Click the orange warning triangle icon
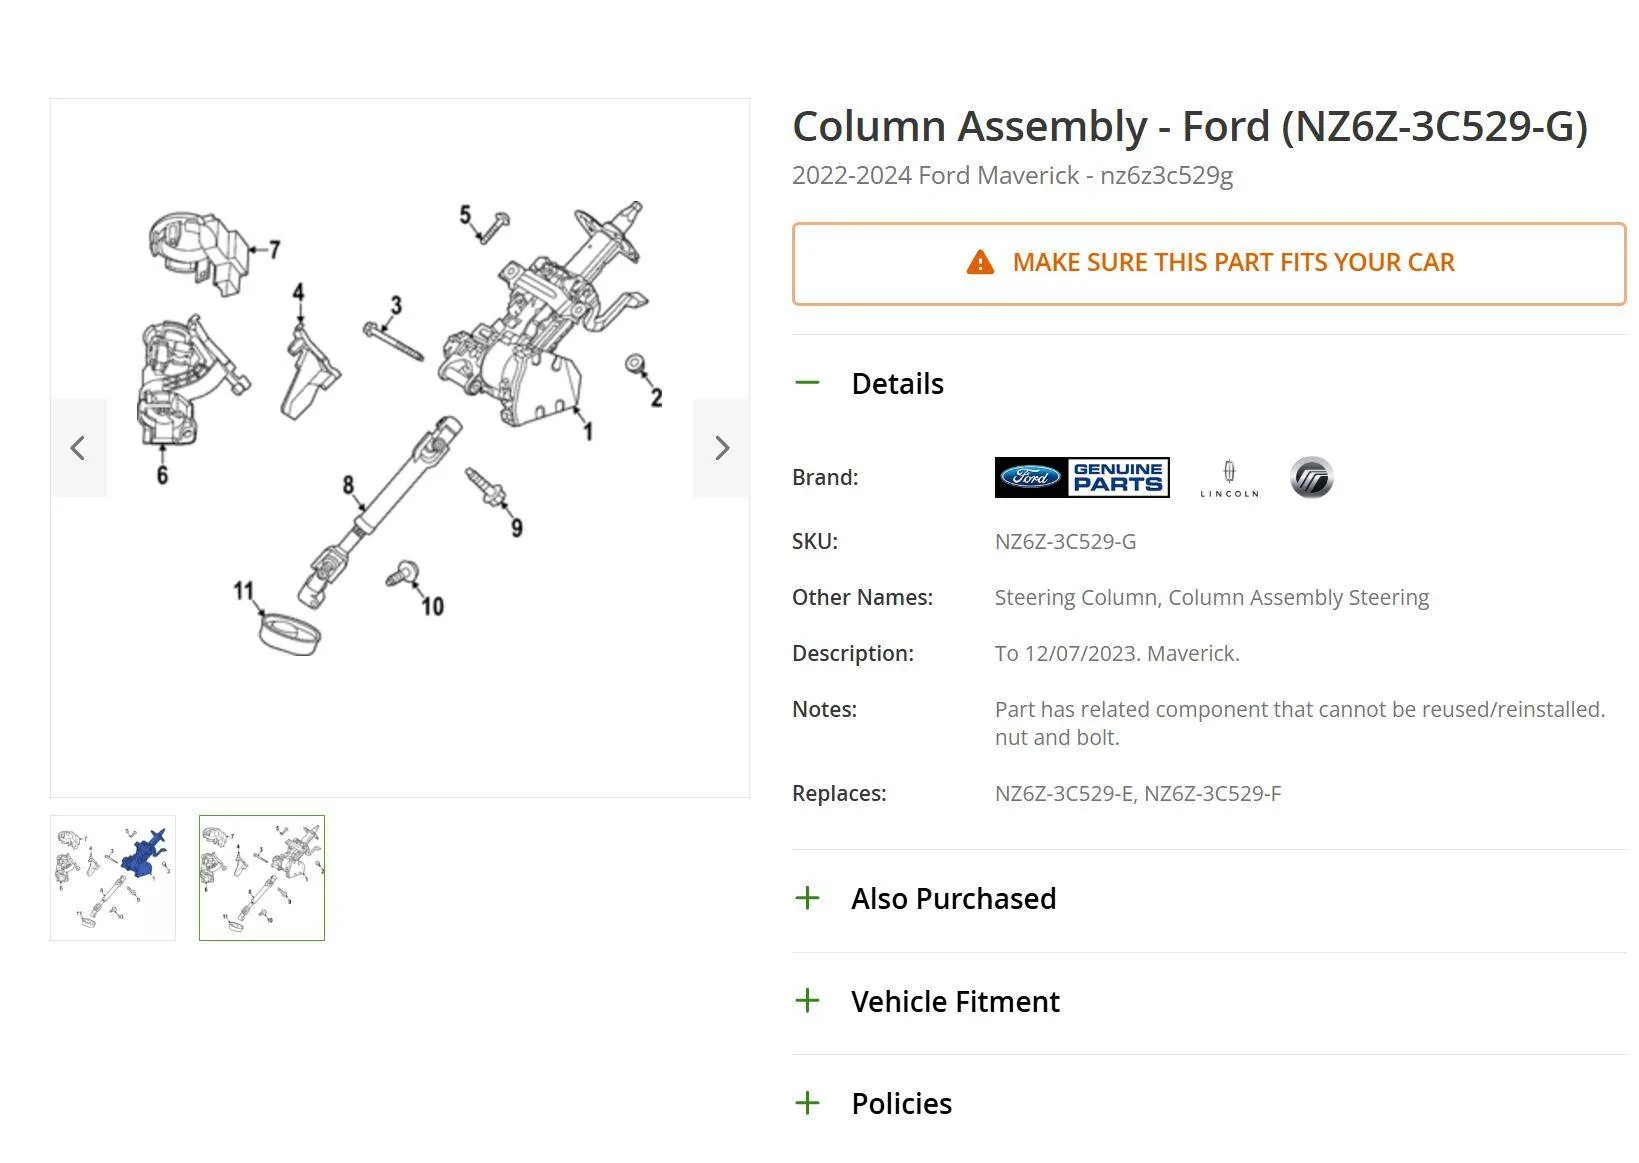Image resolution: width=1639 pixels, height=1163 pixels. (x=980, y=263)
